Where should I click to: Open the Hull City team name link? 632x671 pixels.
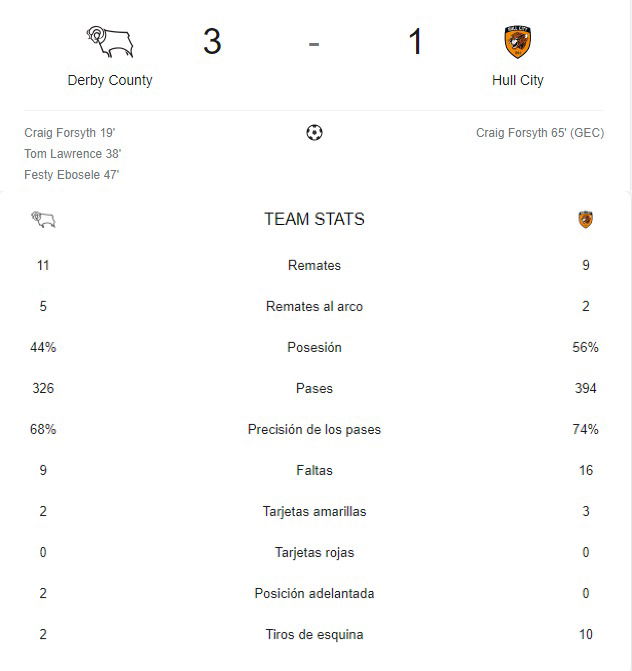pos(518,80)
